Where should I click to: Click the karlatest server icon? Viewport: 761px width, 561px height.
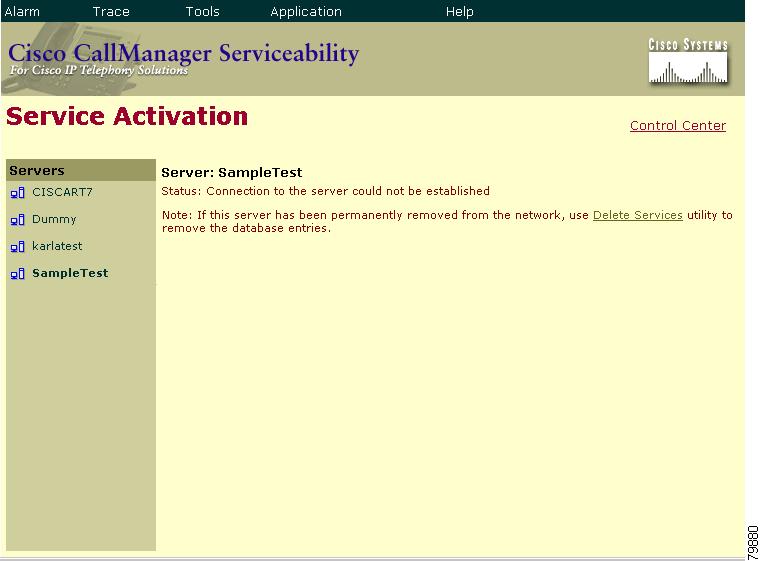17,247
